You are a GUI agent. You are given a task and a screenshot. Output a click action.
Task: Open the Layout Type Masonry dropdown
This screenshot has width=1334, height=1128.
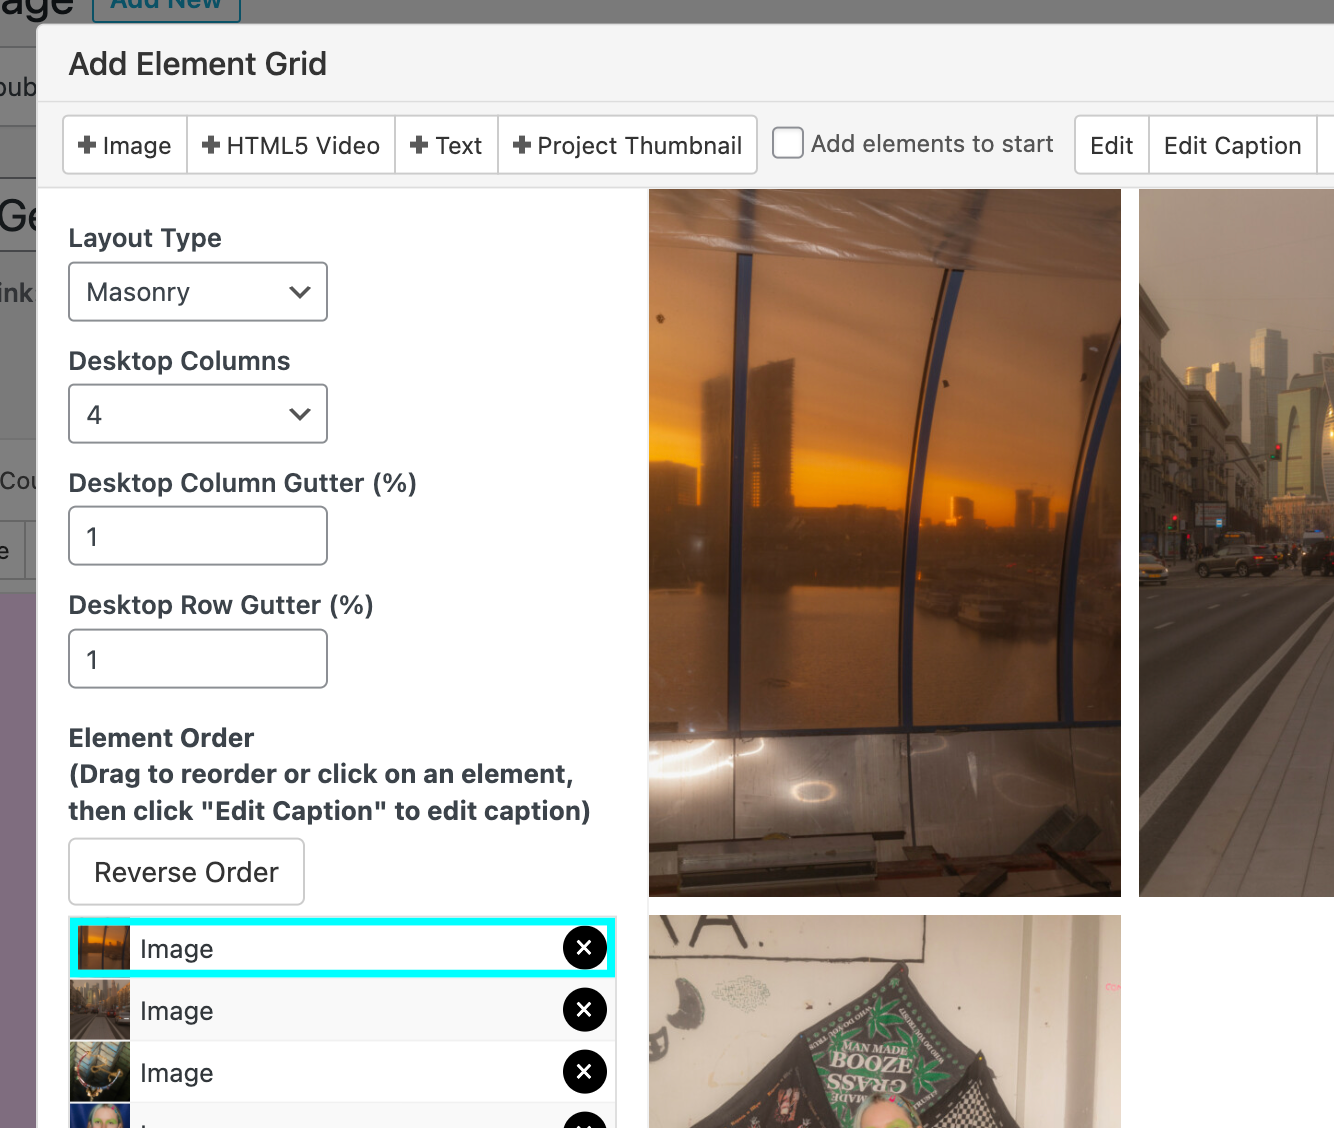click(198, 292)
